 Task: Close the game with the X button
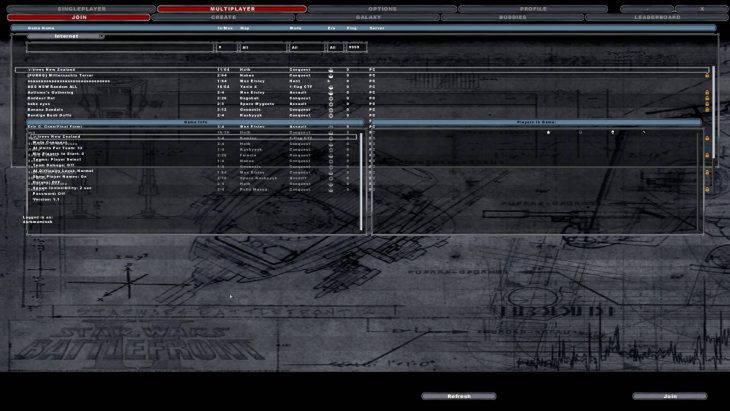(702, 9)
